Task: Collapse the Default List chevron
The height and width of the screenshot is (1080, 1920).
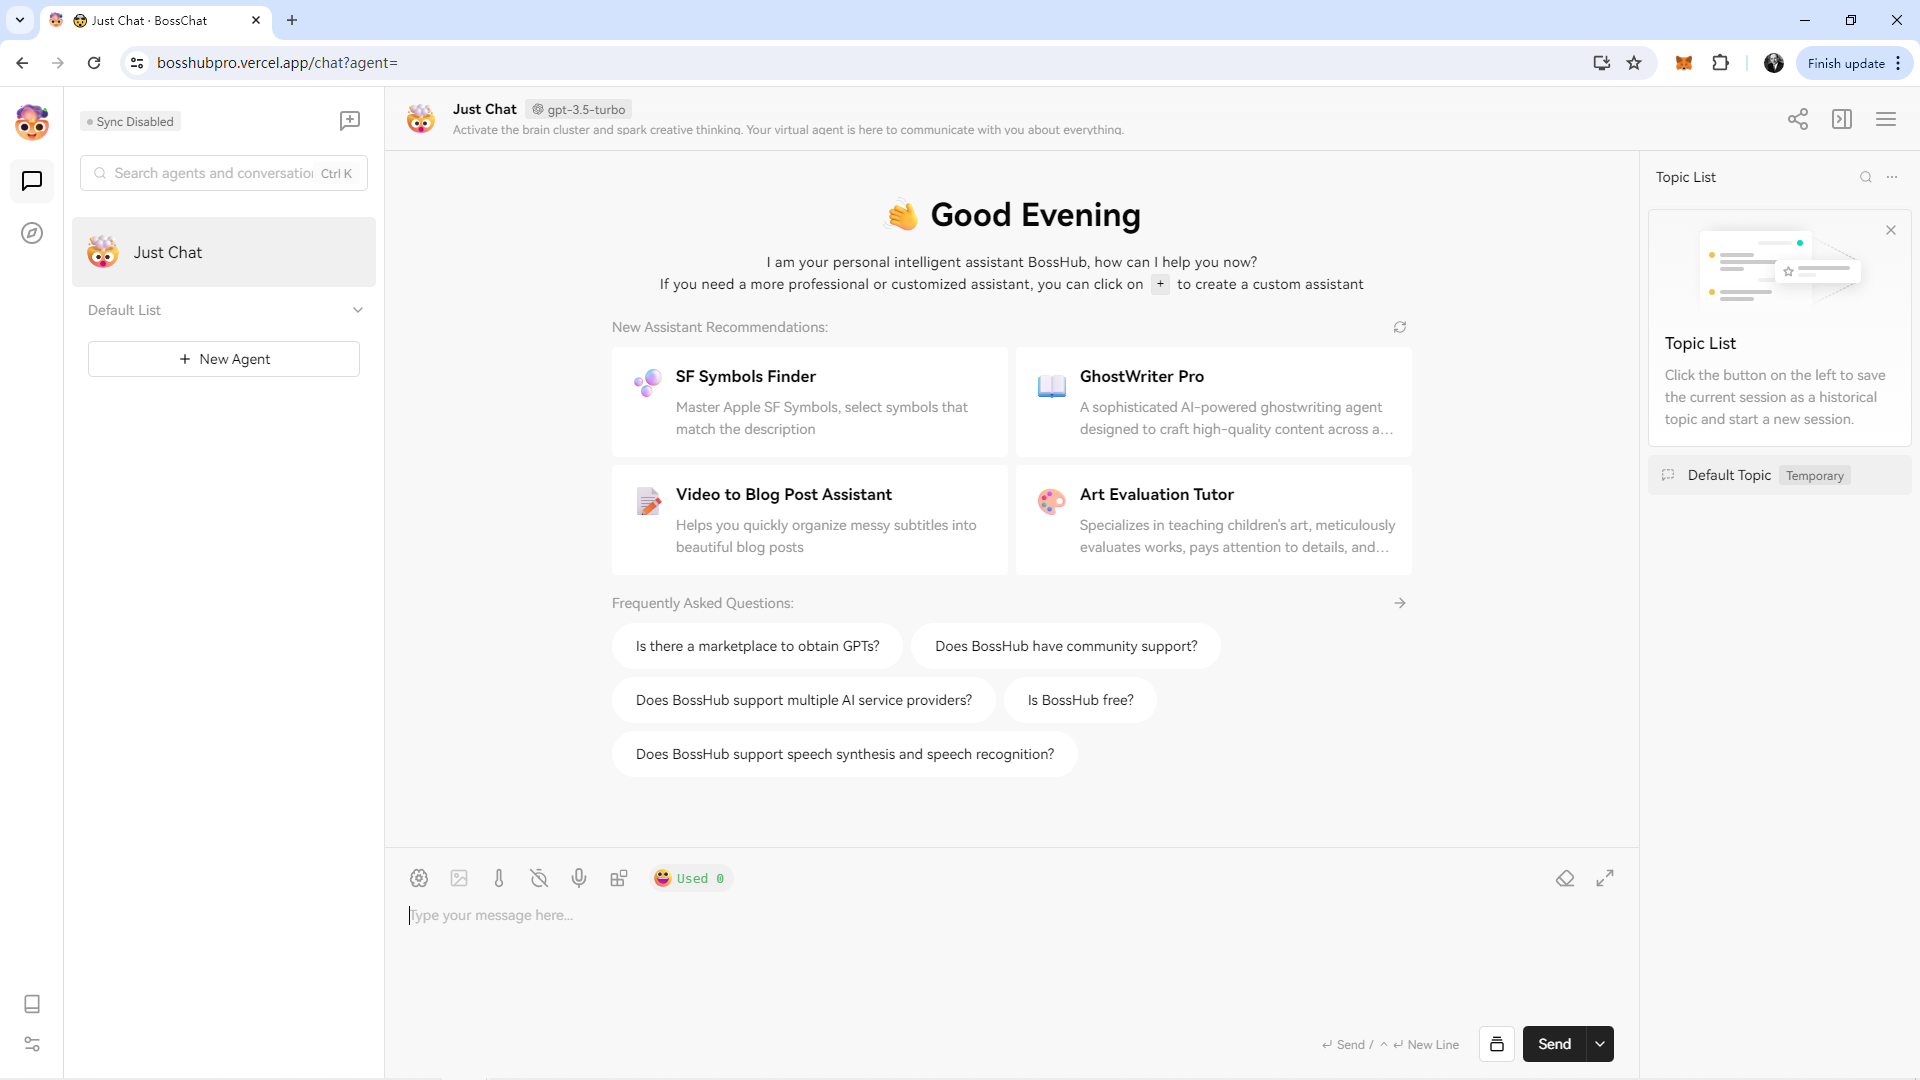Action: (x=358, y=310)
